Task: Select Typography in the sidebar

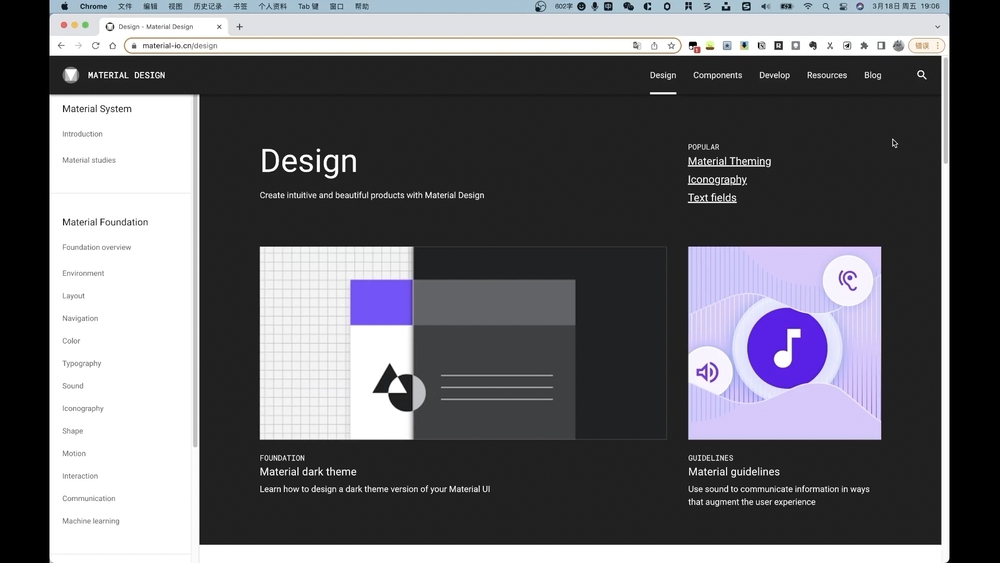Action: (82, 363)
